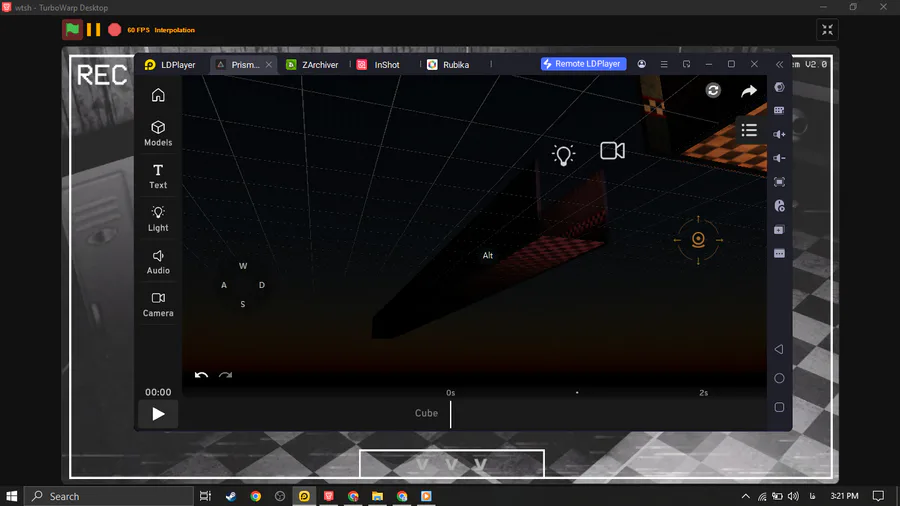Click the 2s mark on the timeline
Image resolution: width=900 pixels, height=506 pixels.
tap(704, 393)
